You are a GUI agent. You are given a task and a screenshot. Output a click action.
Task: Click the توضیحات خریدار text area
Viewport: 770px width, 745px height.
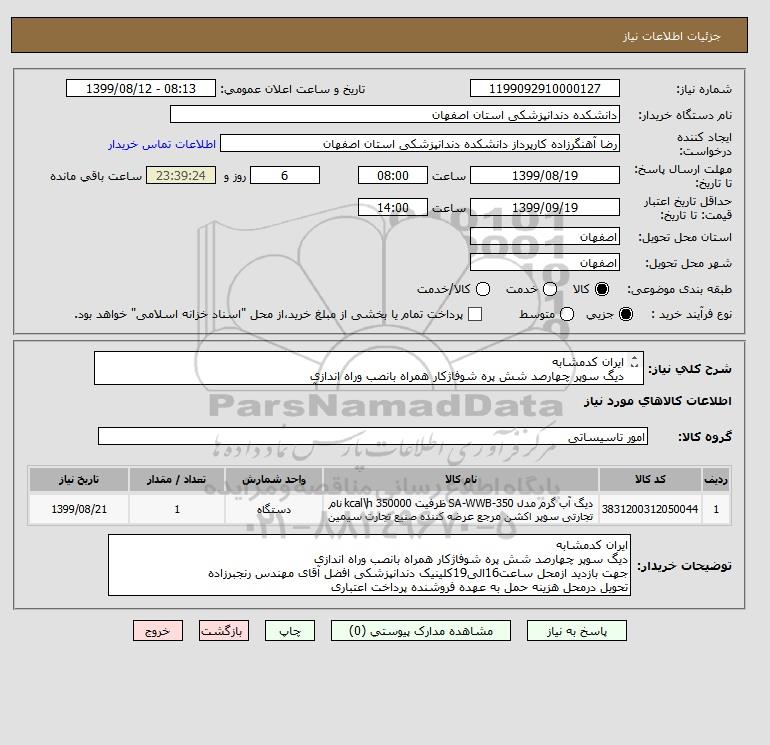[369, 565]
